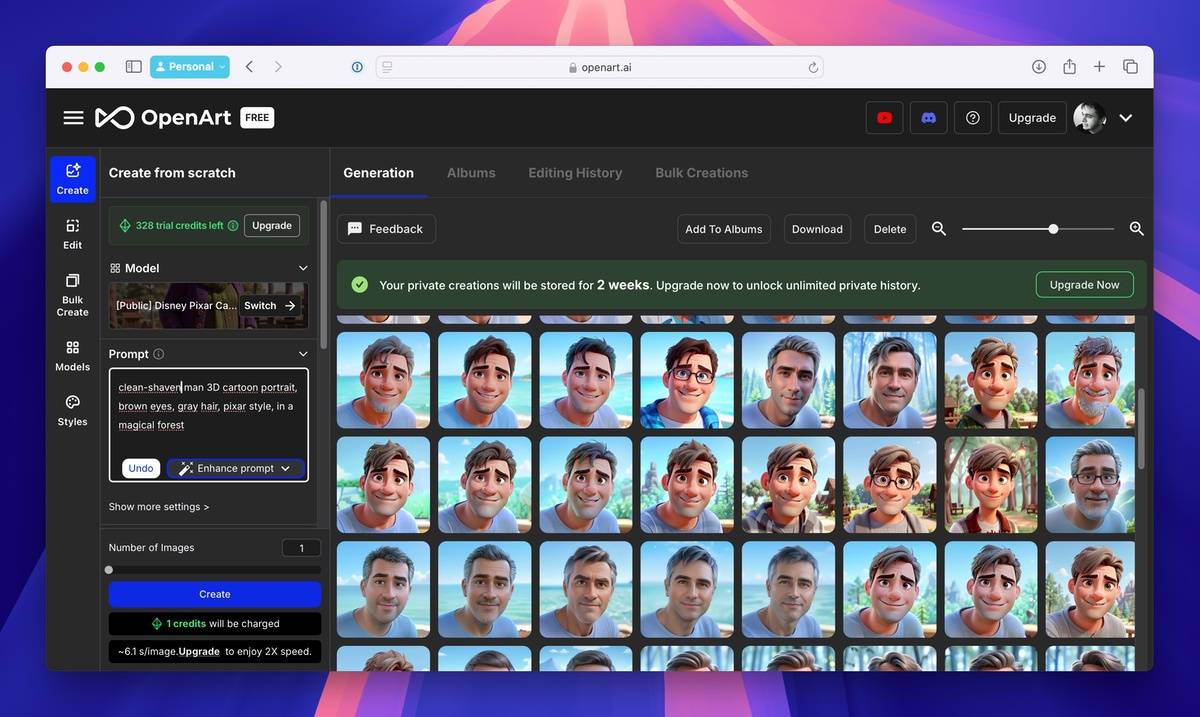Click the Prompt info icon
The height and width of the screenshot is (717, 1200).
tap(159, 354)
